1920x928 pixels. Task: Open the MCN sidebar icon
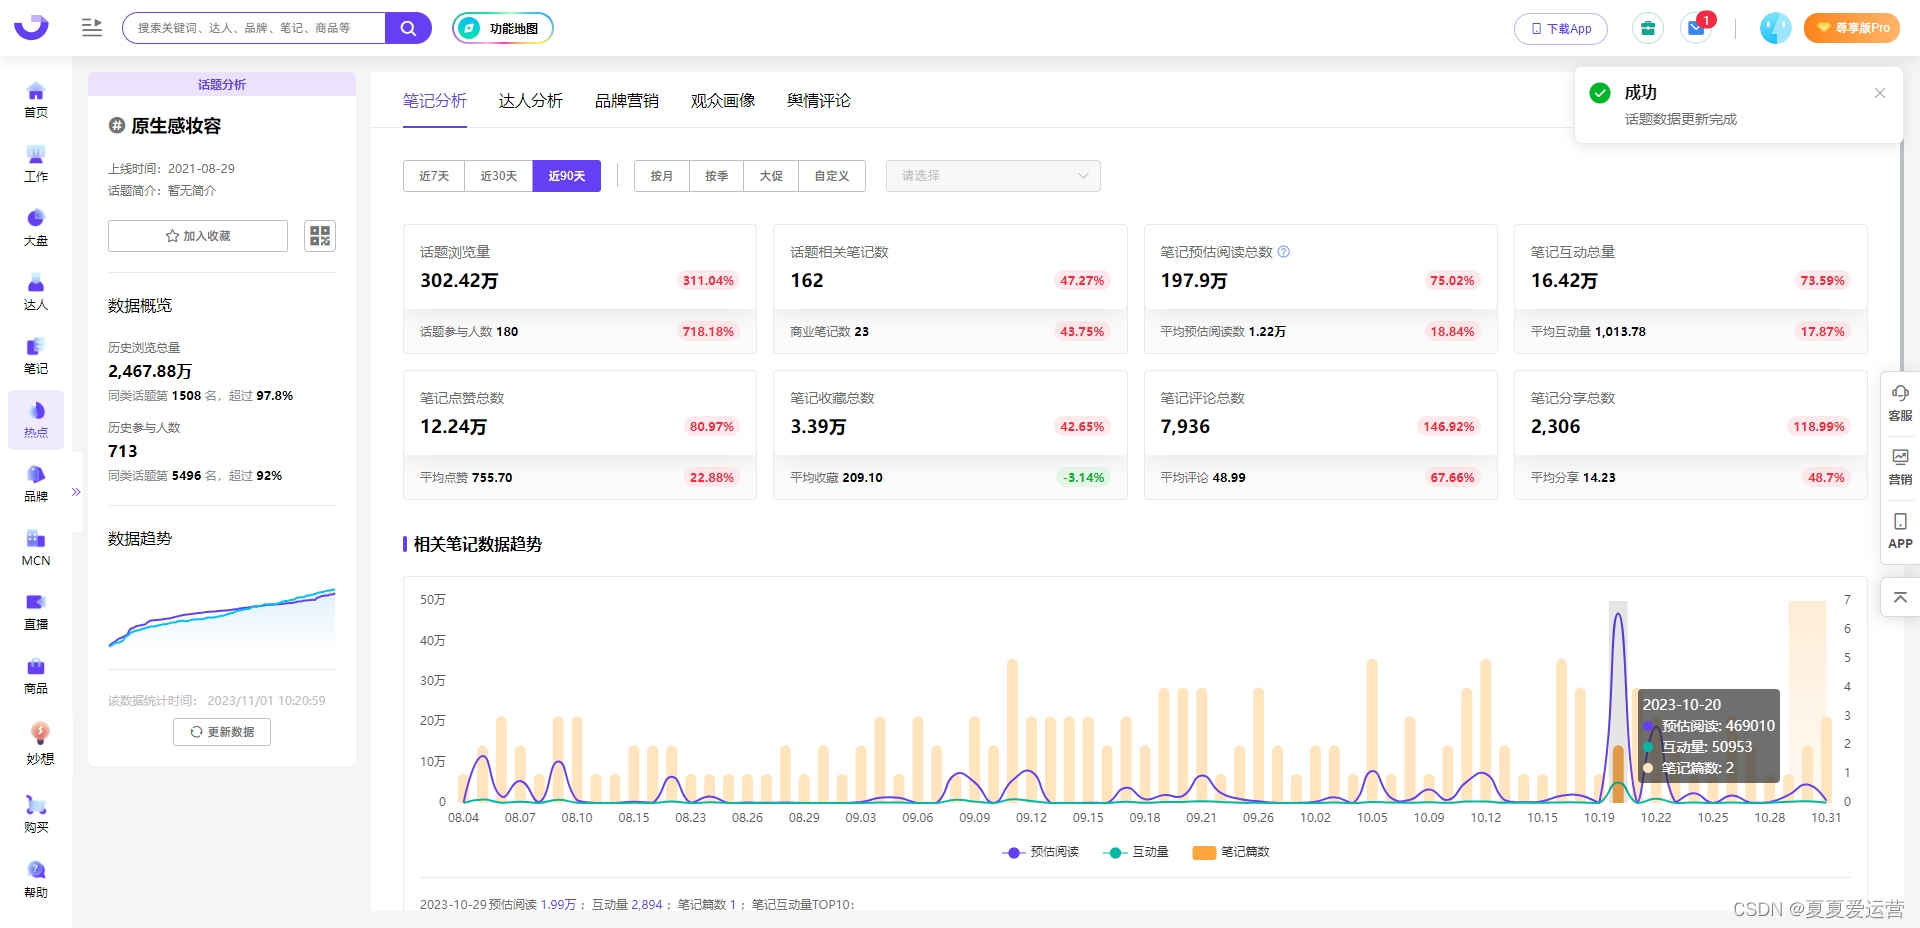[36, 548]
